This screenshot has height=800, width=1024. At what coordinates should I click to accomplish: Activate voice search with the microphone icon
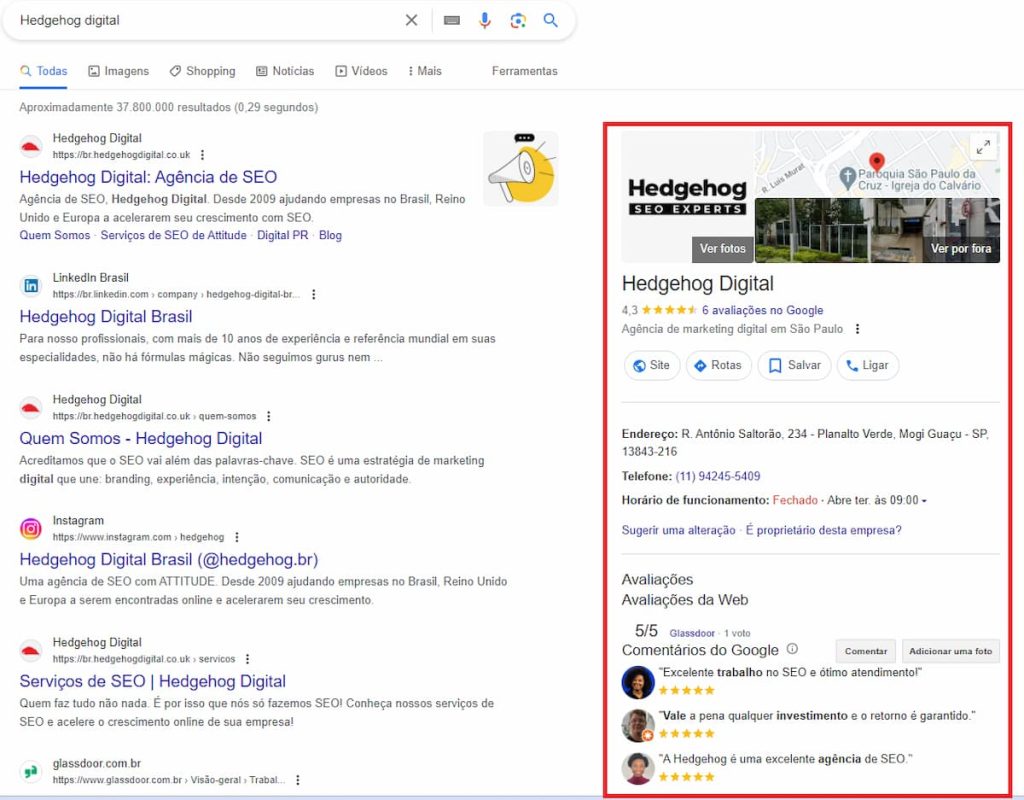(x=485, y=20)
